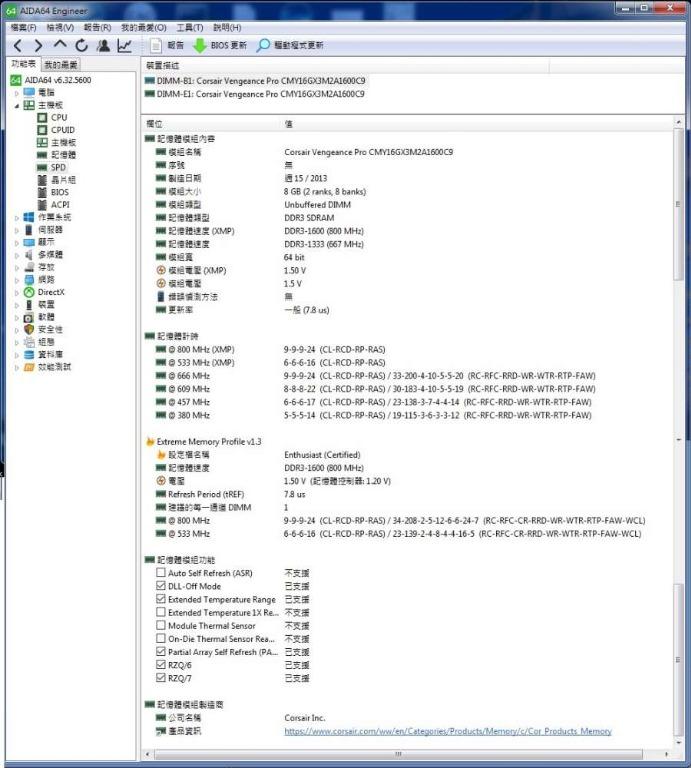Toggle Extended Temperature 1X Re... checkbox
691x768 pixels.
161,612
